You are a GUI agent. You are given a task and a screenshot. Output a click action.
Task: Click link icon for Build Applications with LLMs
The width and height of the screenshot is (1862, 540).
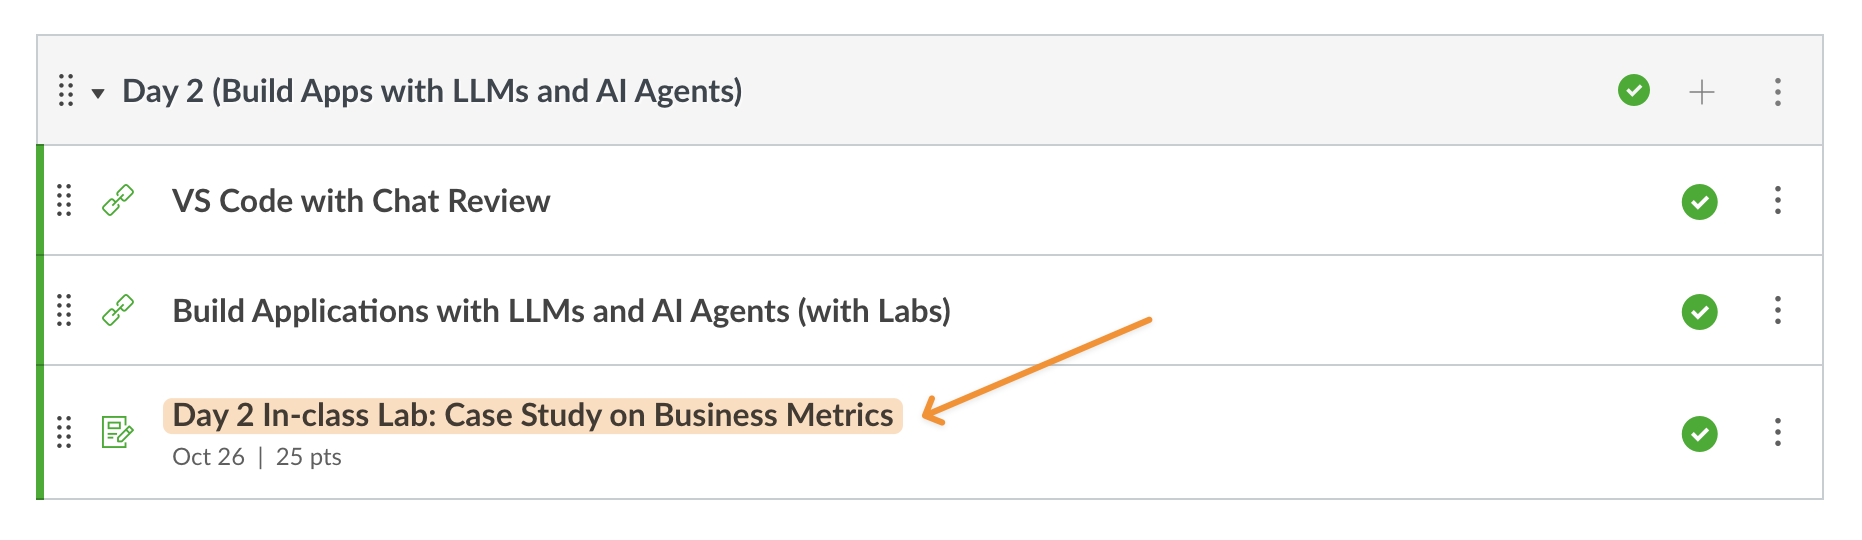point(118,311)
